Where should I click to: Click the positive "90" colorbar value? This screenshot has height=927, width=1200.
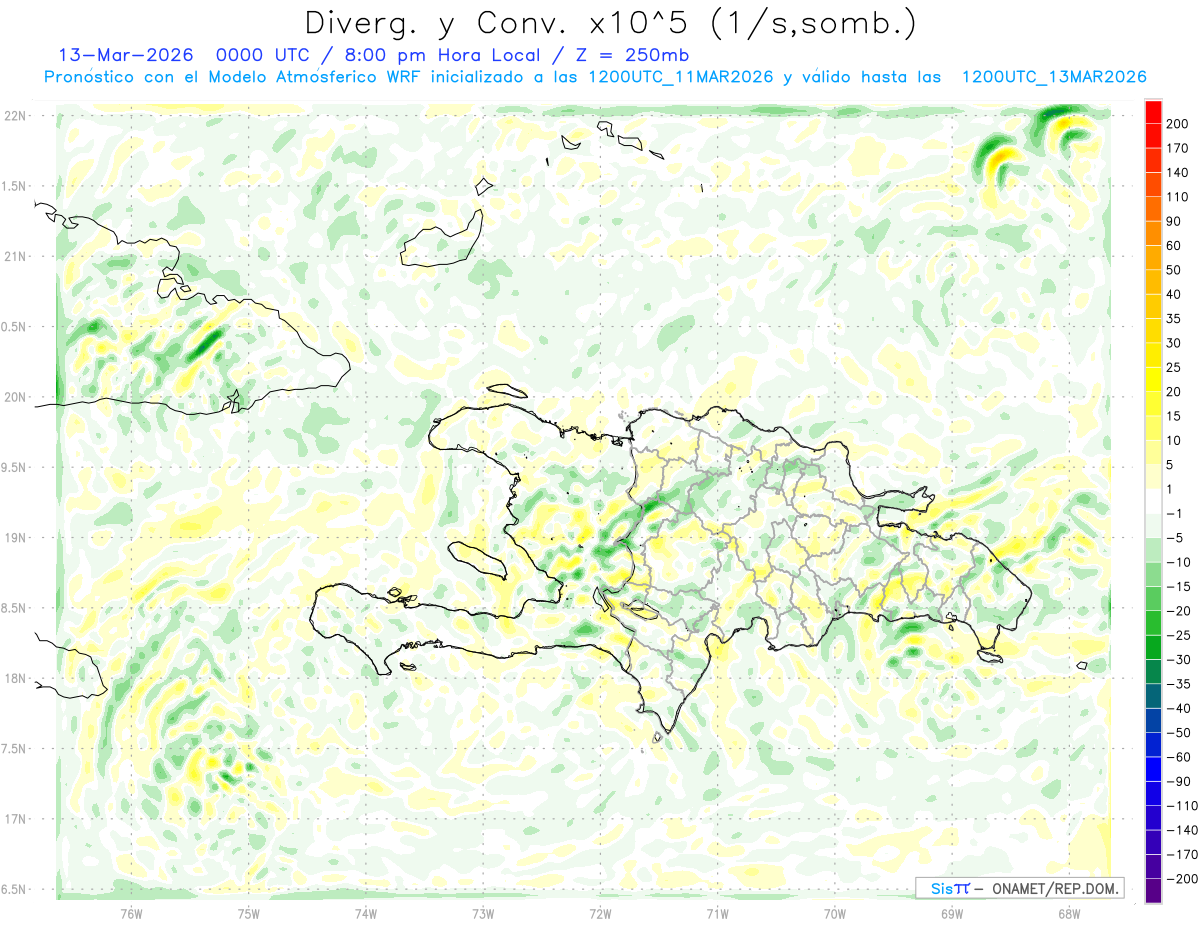(x=1173, y=222)
